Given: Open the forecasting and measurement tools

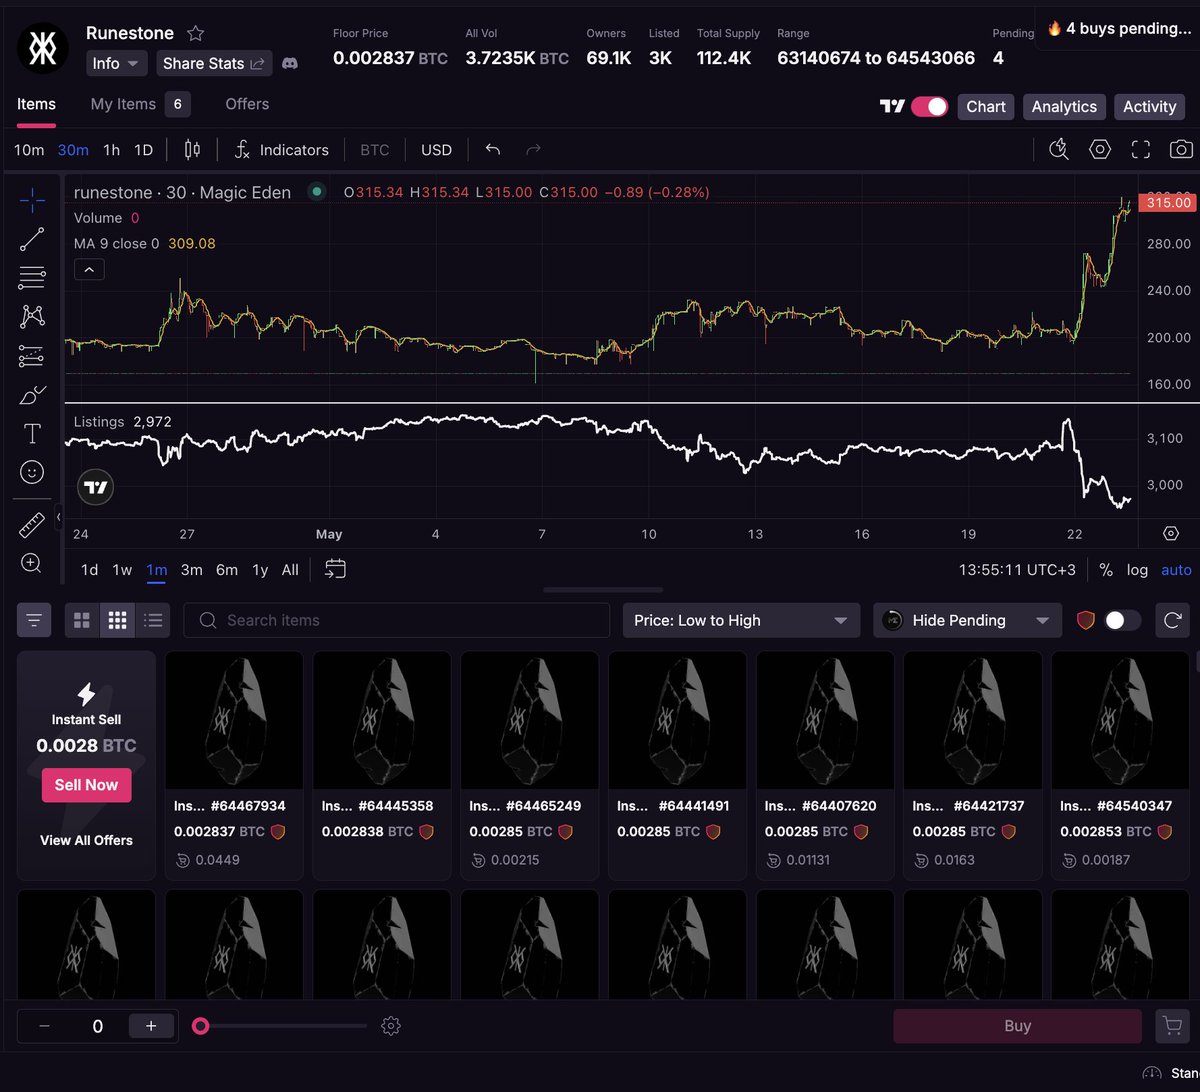Looking at the screenshot, I should pos(32,356).
